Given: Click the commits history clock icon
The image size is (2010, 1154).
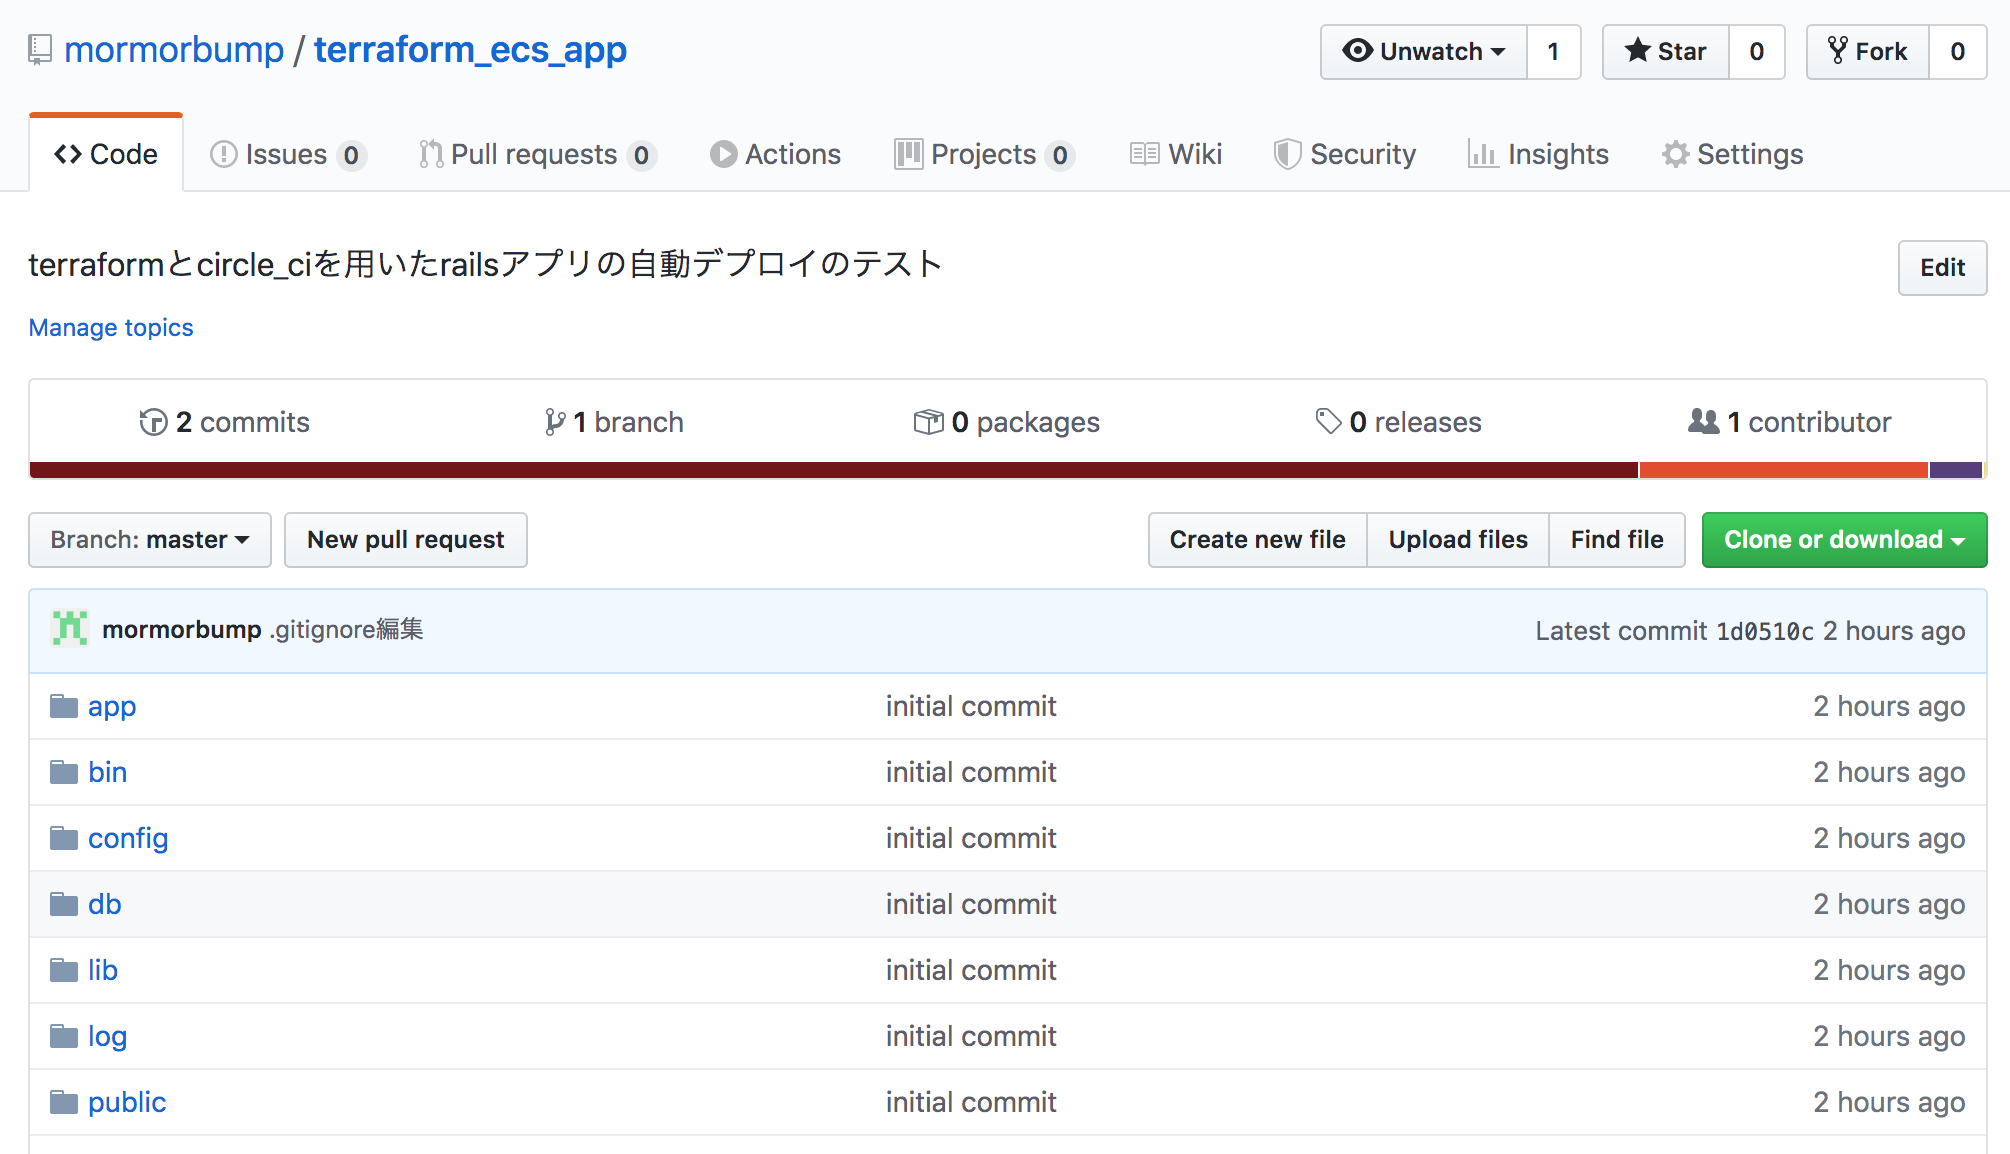Looking at the screenshot, I should coord(153,422).
